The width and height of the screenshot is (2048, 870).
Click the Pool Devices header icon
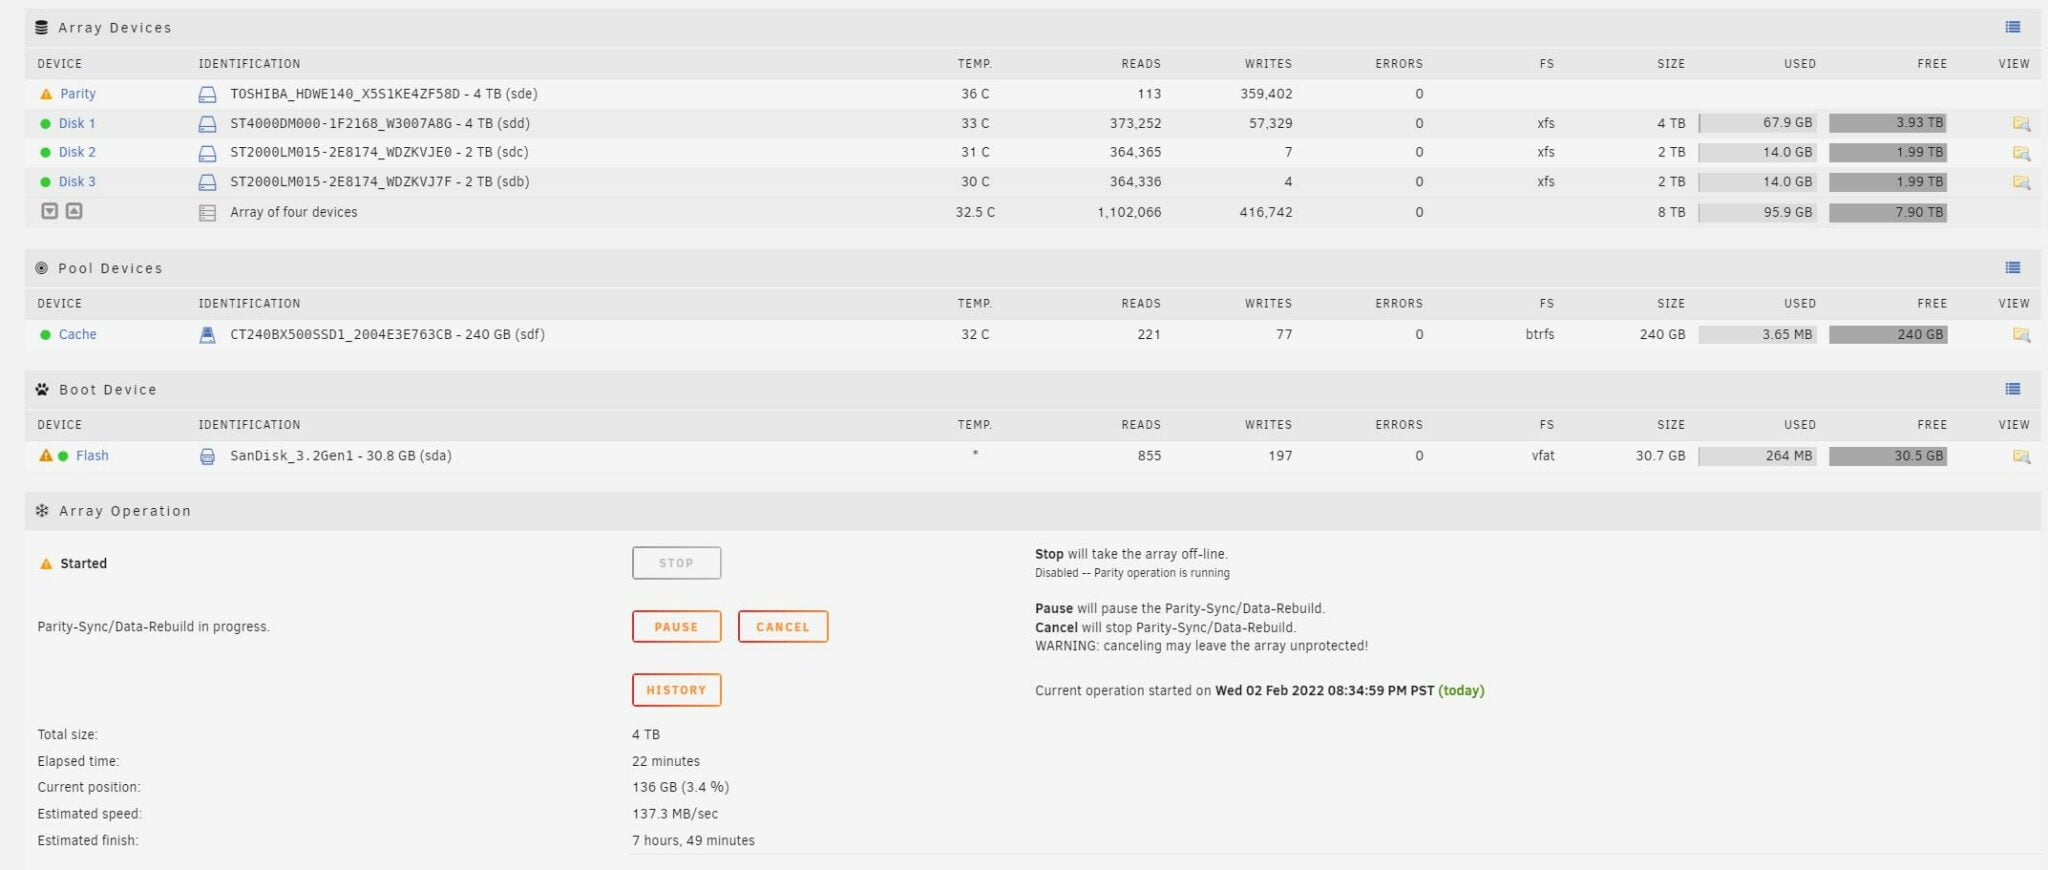(x=41, y=268)
